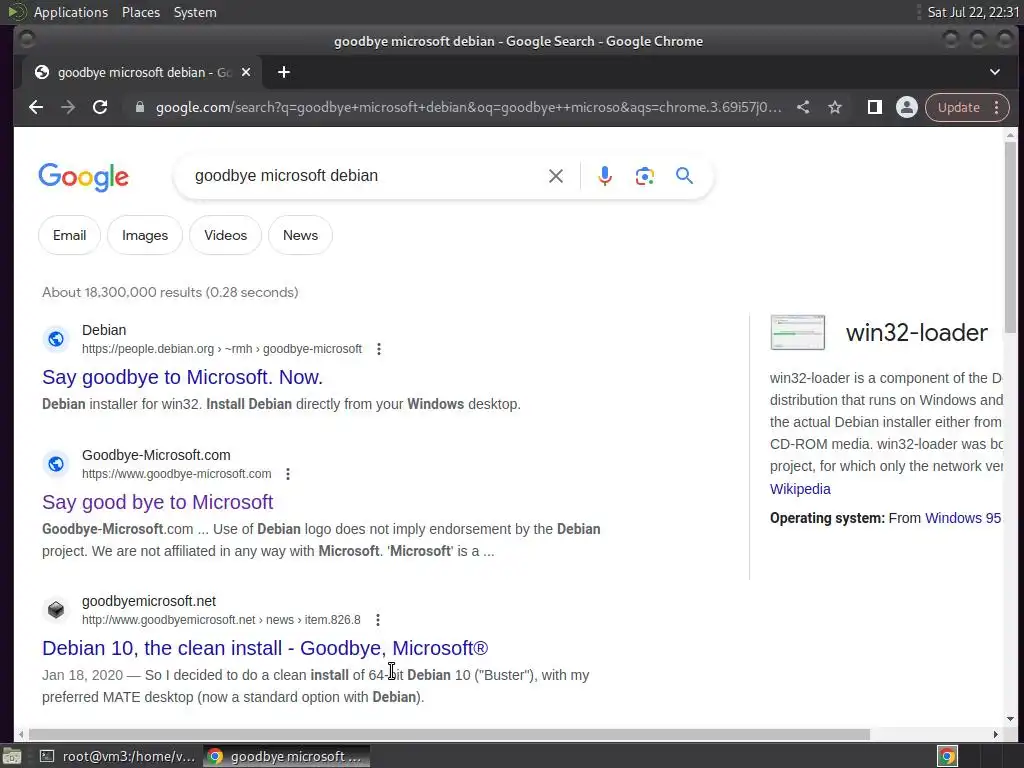The height and width of the screenshot is (768, 1024).
Task: Open the Wikipedia link in knowledge panel
Action: (x=800, y=489)
